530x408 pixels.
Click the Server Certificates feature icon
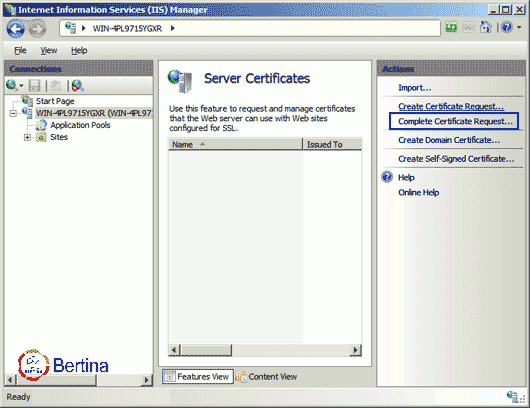pos(180,81)
